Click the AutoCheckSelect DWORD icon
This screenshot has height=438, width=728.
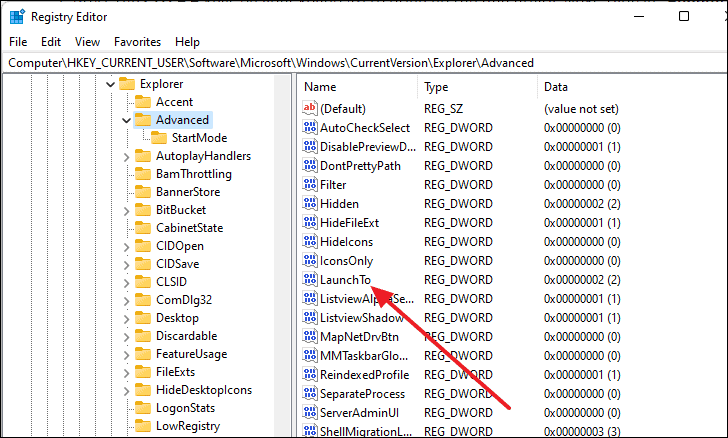tap(310, 127)
